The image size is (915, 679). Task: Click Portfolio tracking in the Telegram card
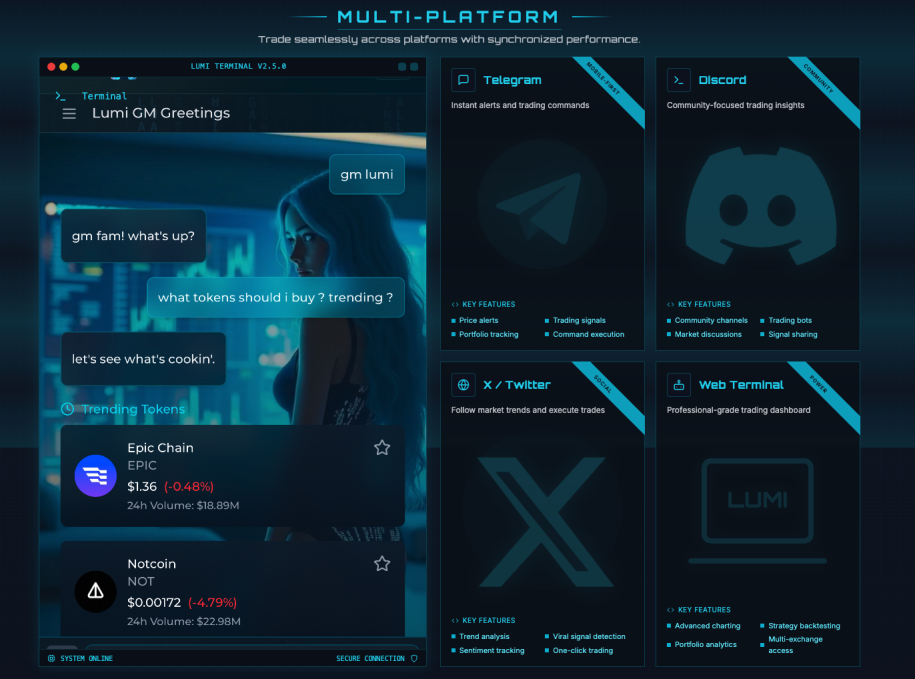[x=488, y=334]
